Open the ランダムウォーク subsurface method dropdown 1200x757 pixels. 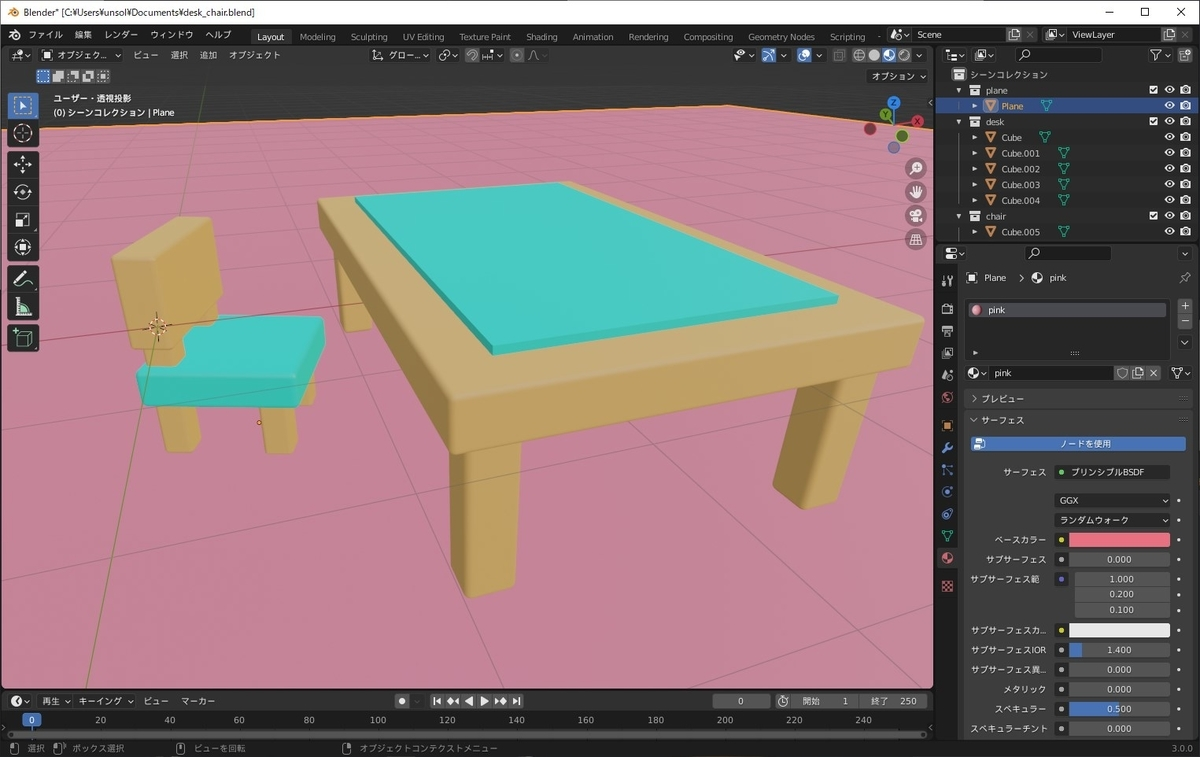[x=1113, y=520]
